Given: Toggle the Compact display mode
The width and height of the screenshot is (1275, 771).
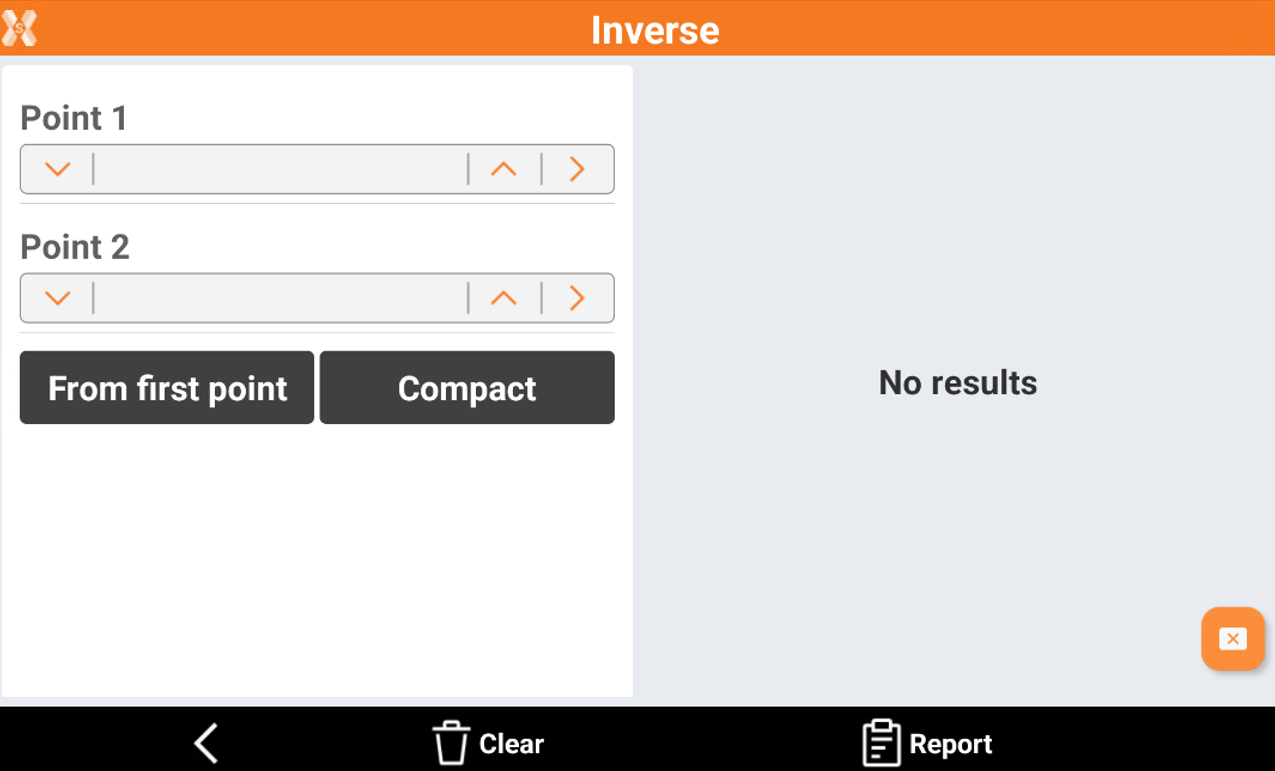Looking at the screenshot, I should [467, 388].
